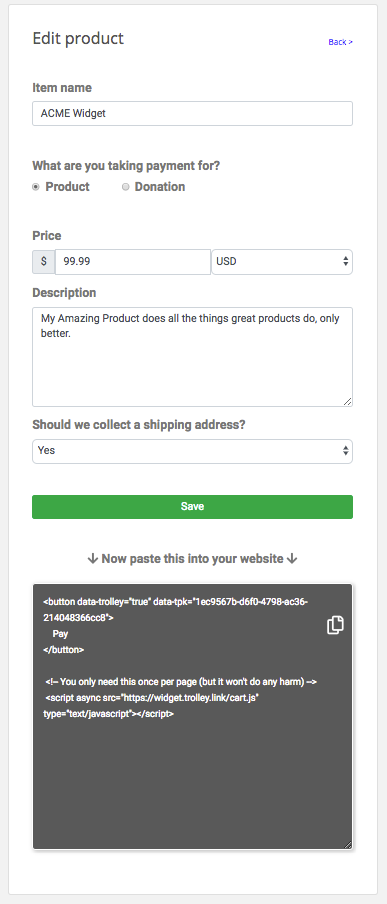Open the USD currency dropdown

point(282,261)
